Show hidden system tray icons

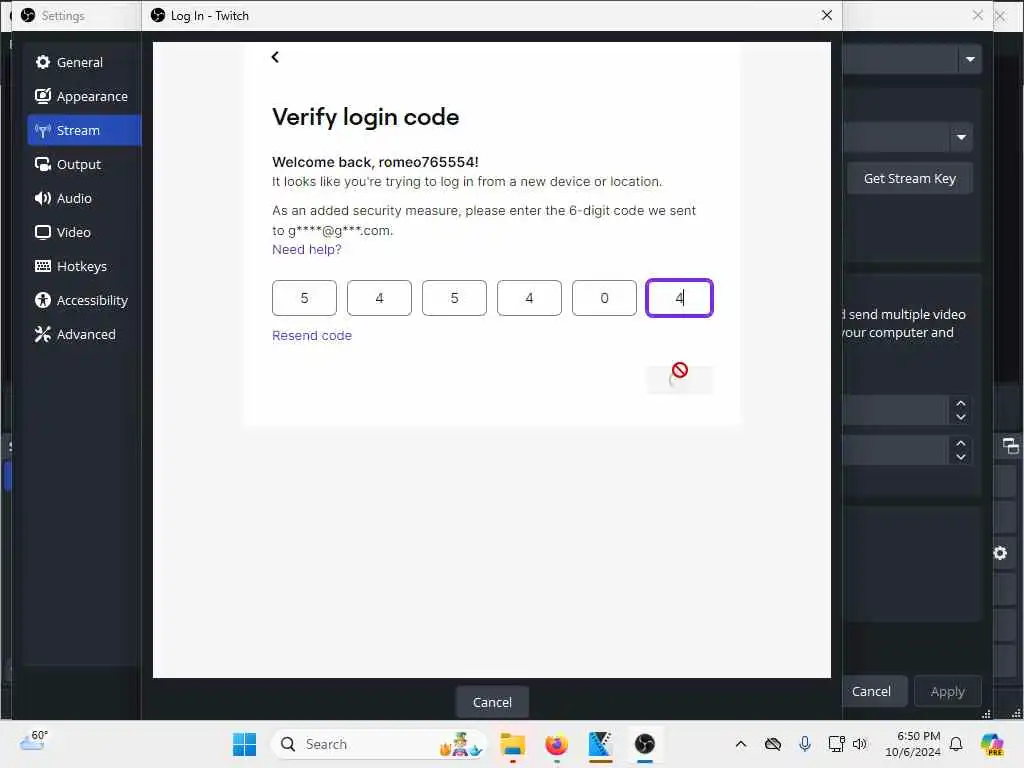tap(741, 744)
